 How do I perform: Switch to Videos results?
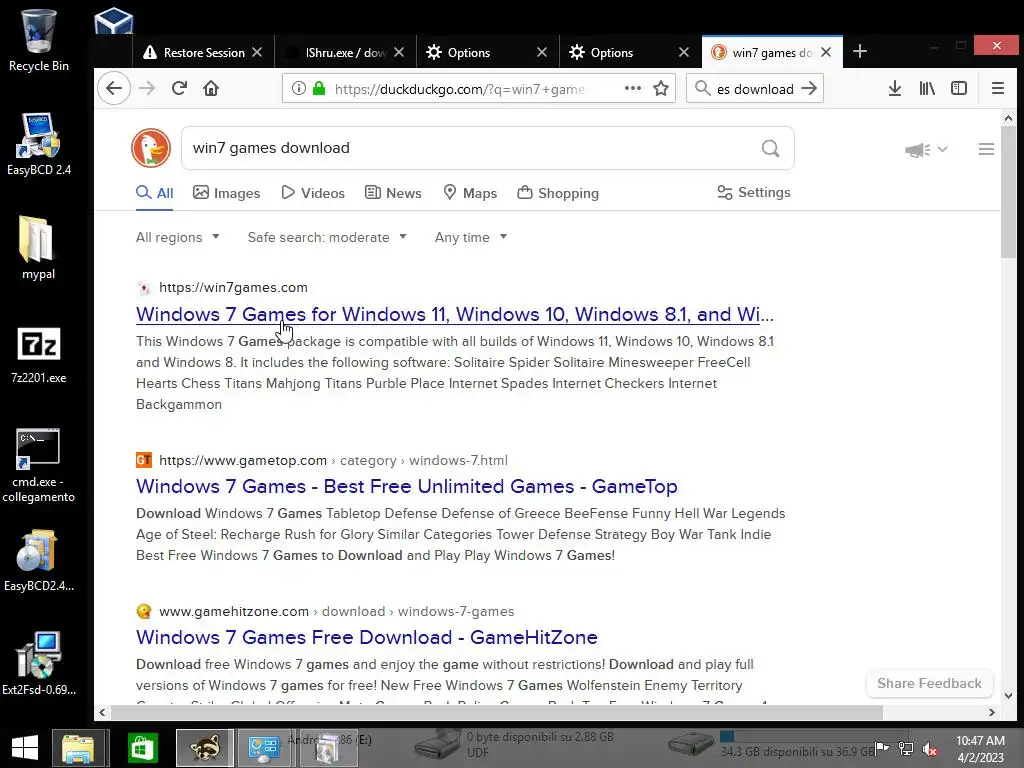coord(313,193)
